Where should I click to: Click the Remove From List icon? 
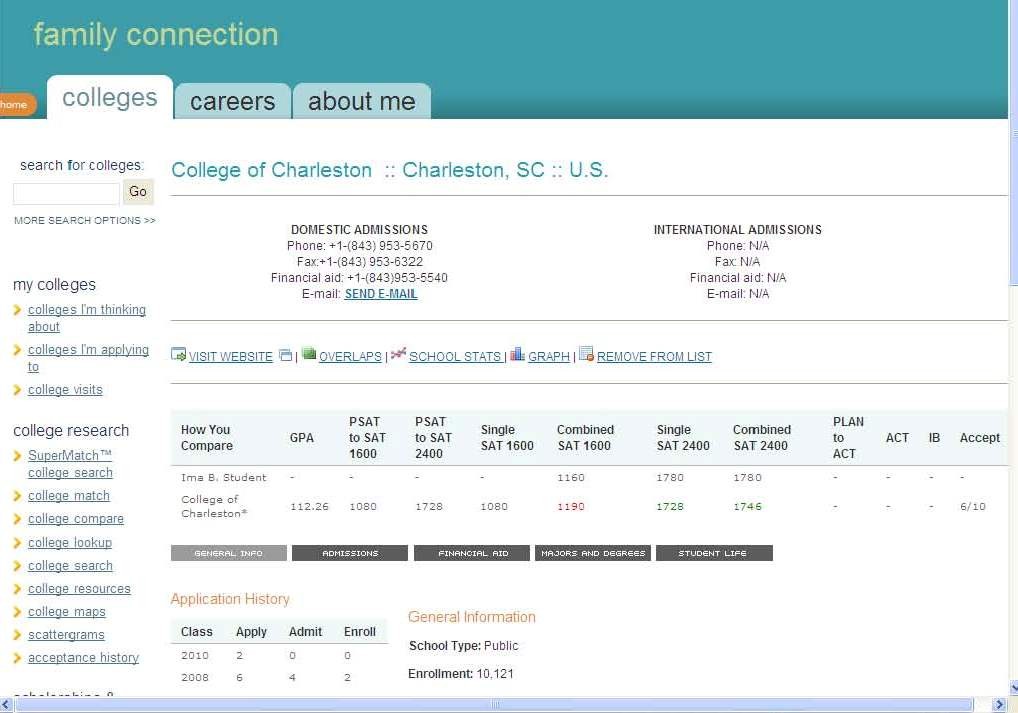coord(586,354)
